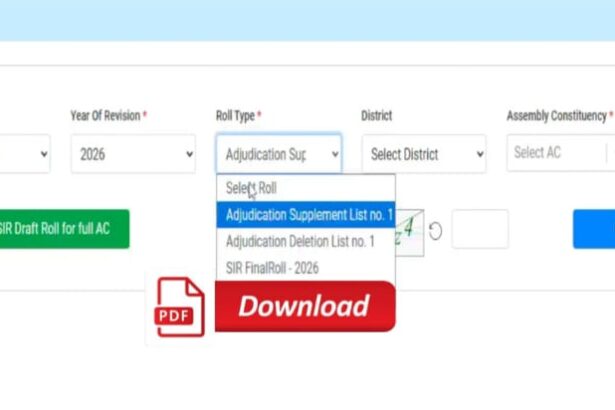Image resolution: width=615 pixels, height=410 pixels.
Task: Open the partially visible leftmost dropdown
Action: tap(24, 154)
